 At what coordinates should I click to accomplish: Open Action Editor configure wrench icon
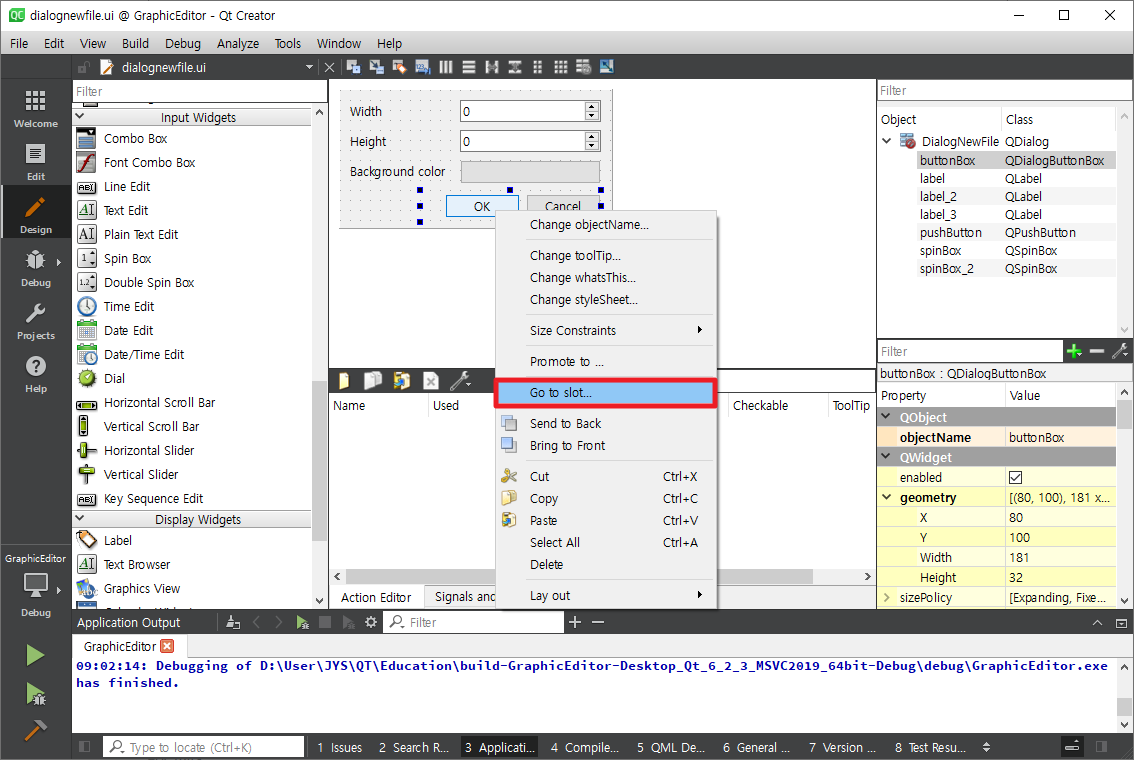(x=460, y=380)
